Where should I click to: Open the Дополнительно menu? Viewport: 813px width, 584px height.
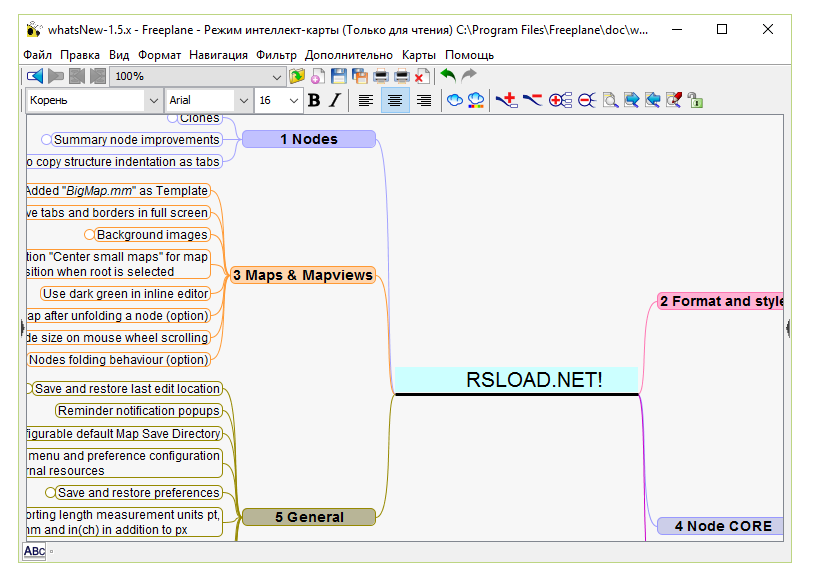(349, 55)
